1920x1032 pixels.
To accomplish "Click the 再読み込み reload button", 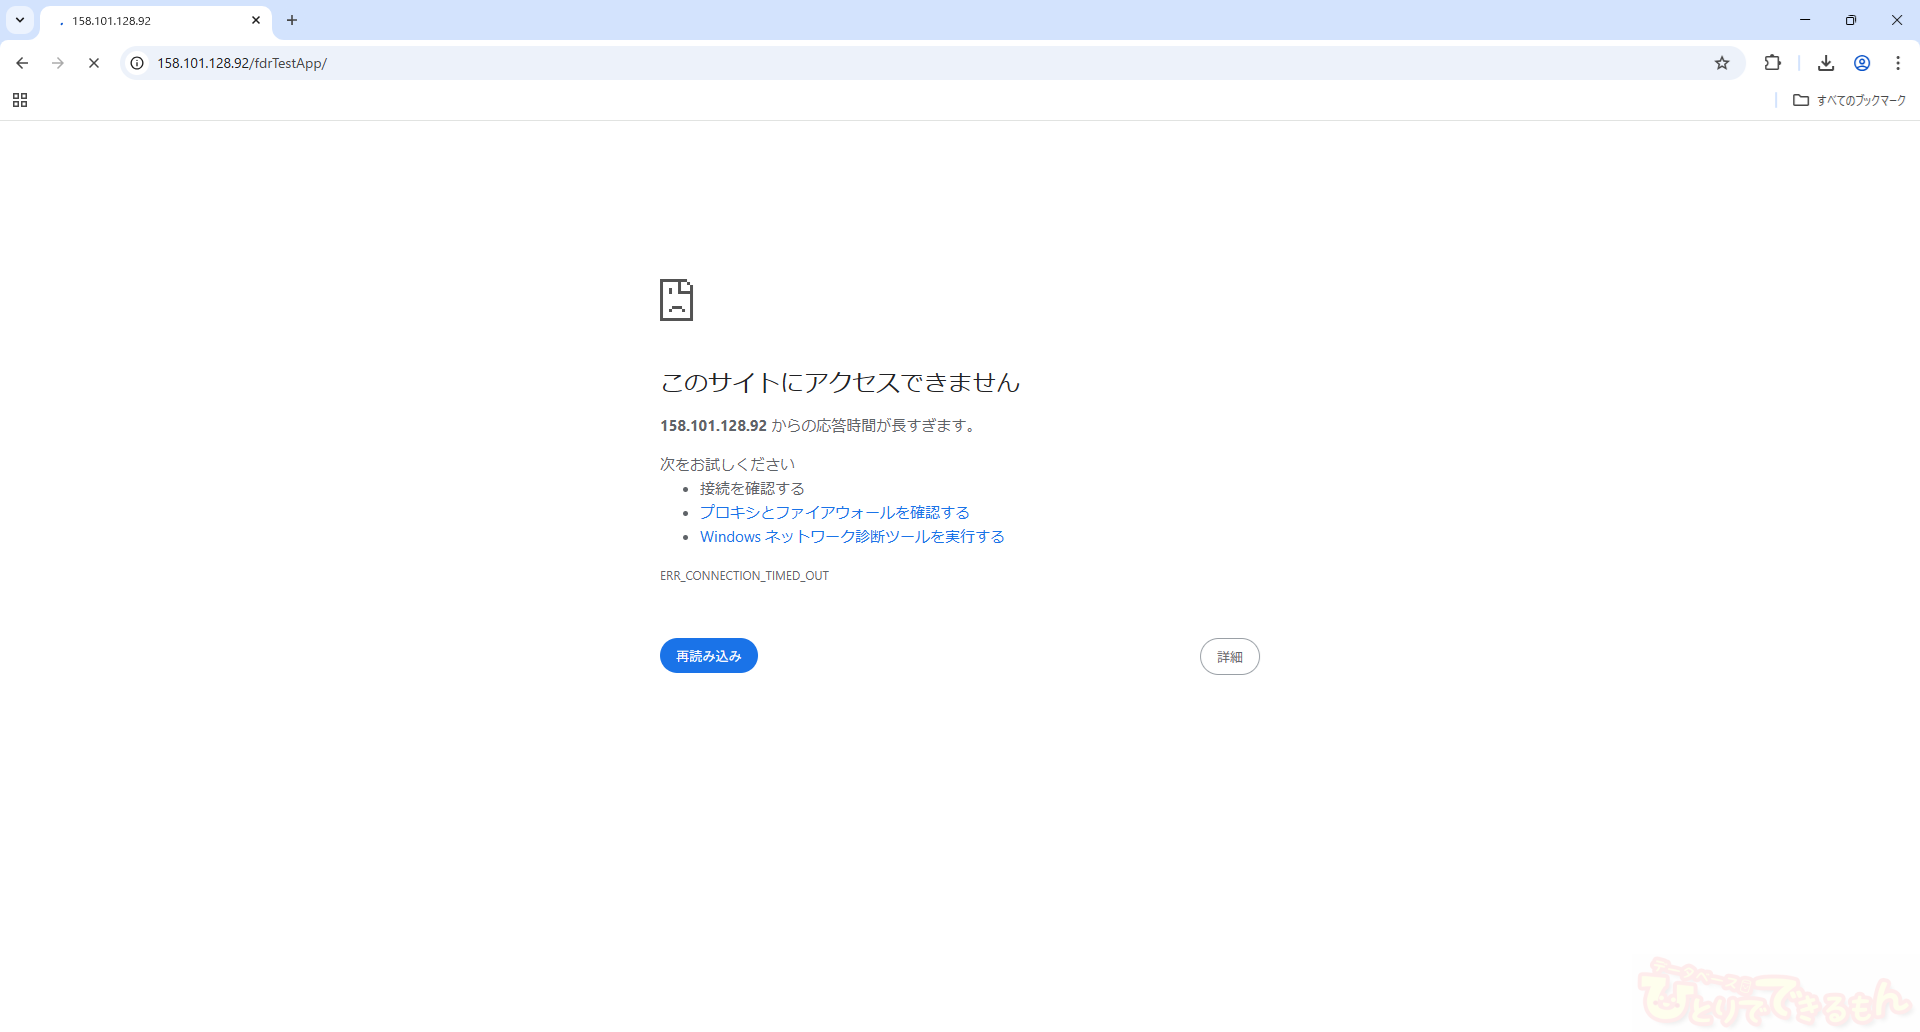I will tap(709, 656).
